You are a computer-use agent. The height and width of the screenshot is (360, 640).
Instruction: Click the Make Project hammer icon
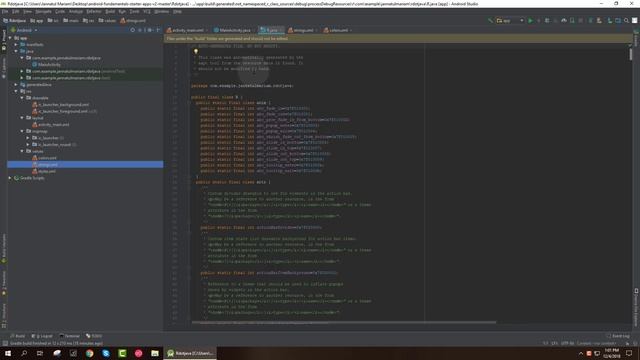pos(490,20)
